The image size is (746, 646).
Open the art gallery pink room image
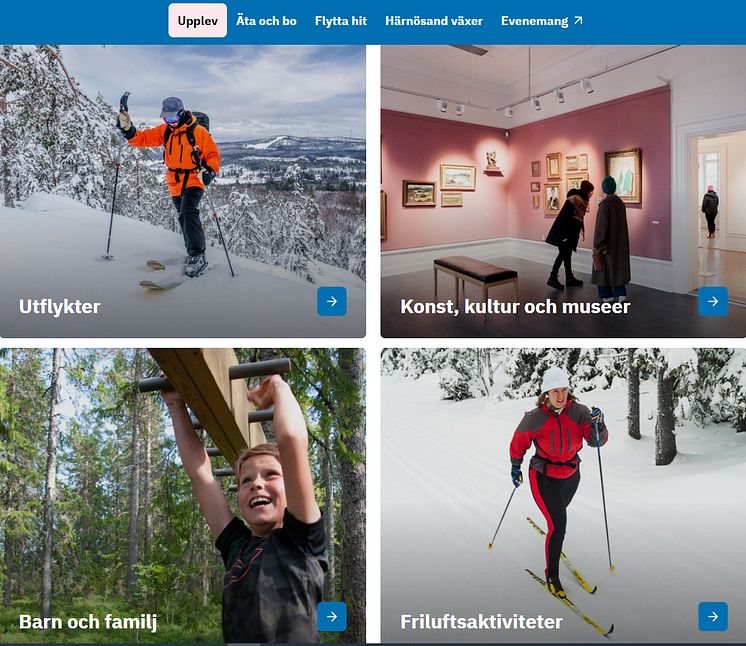click(x=563, y=191)
